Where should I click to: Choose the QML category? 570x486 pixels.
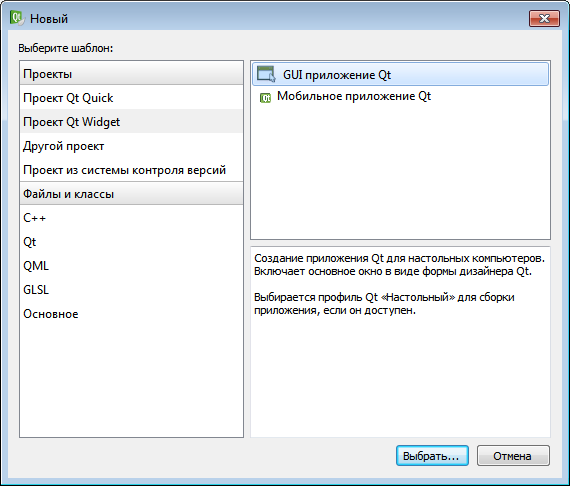click(131, 266)
